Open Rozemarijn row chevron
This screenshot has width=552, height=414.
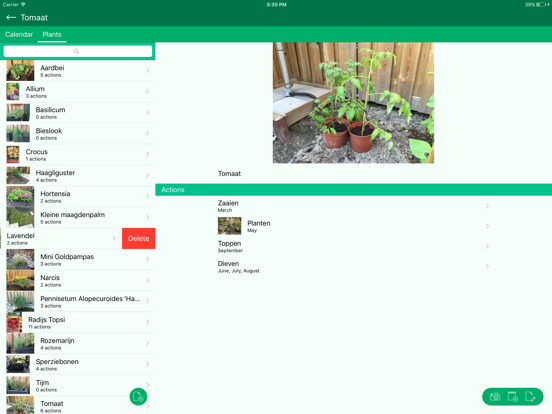tap(148, 343)
